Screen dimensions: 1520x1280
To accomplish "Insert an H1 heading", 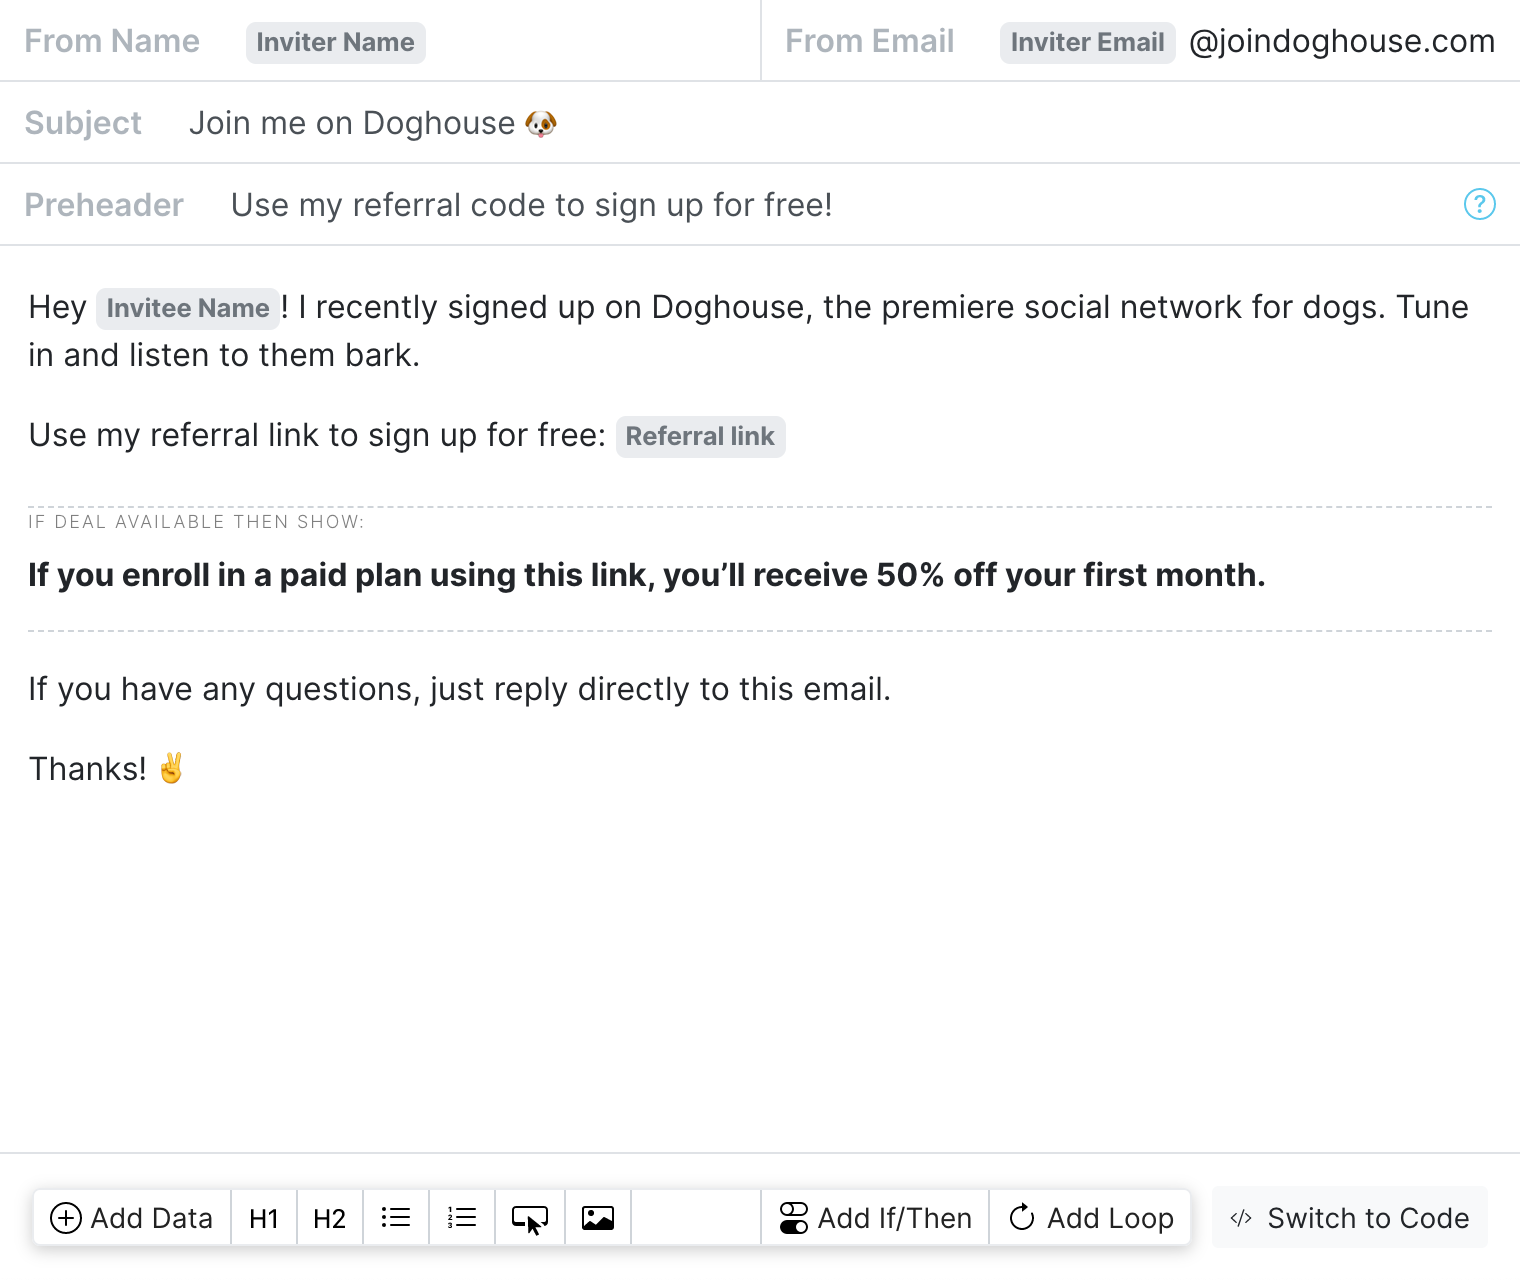I will pyautogui.click(x=263, y=1218).
